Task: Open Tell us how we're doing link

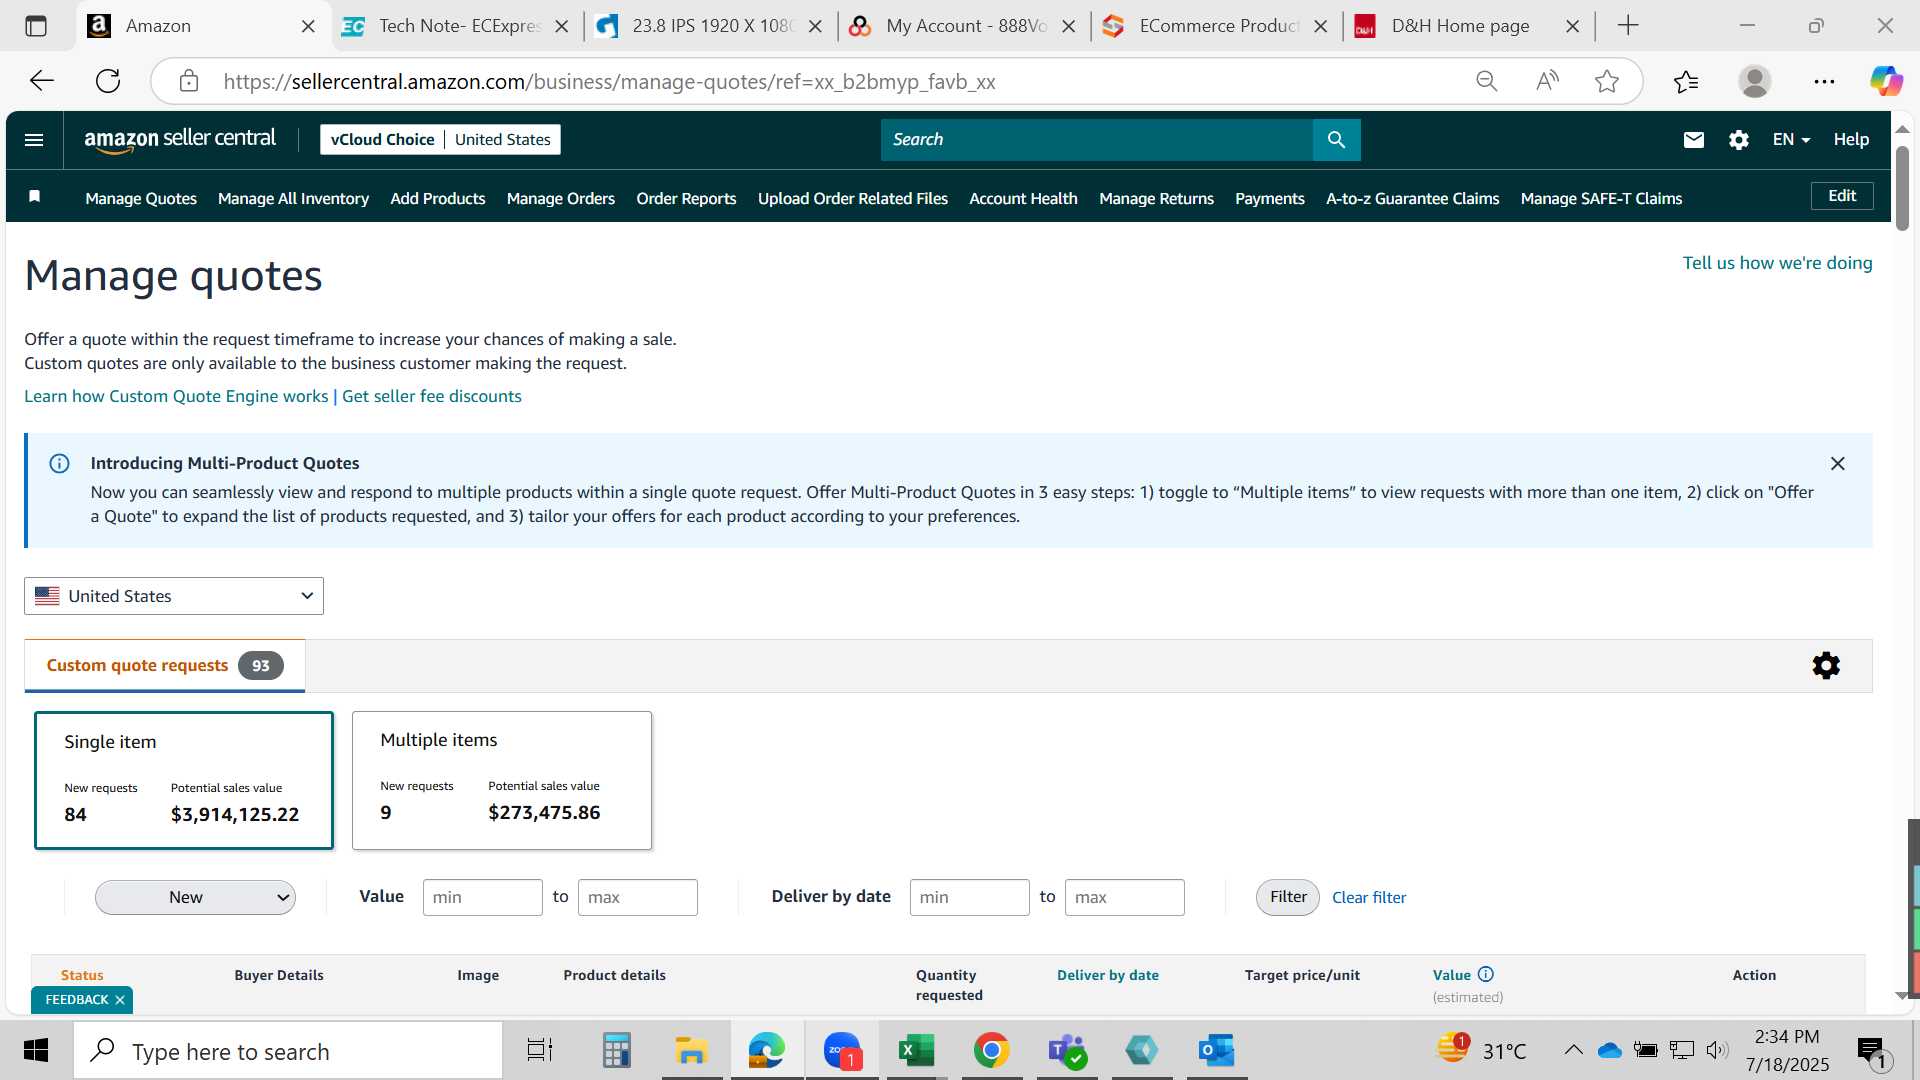Action: point(1777,263)
